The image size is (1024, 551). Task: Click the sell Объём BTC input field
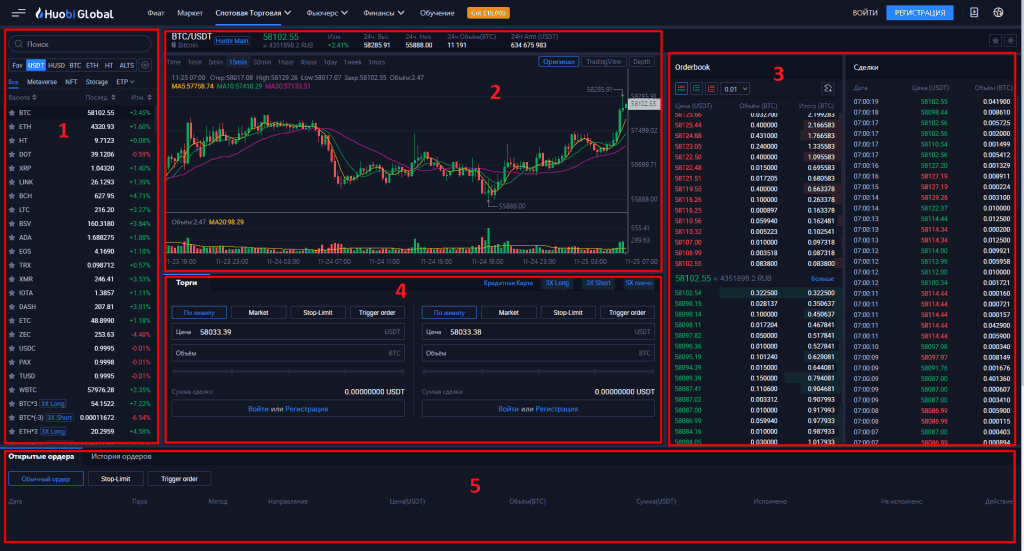[538, 353]
